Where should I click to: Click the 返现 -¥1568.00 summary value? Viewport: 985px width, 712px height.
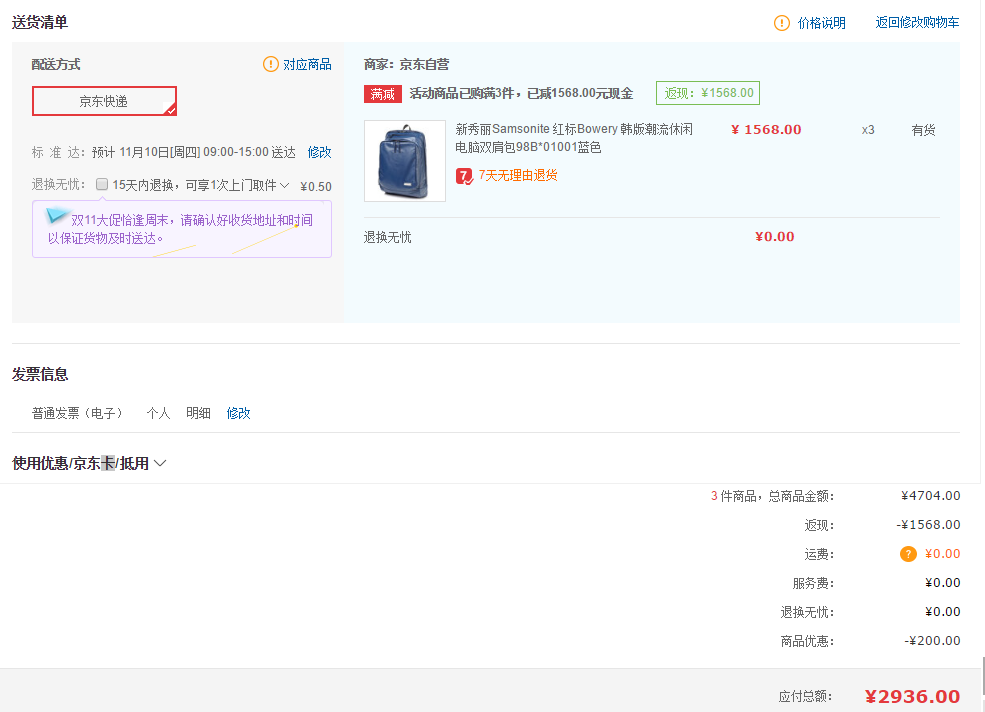(x=928, y=525)
